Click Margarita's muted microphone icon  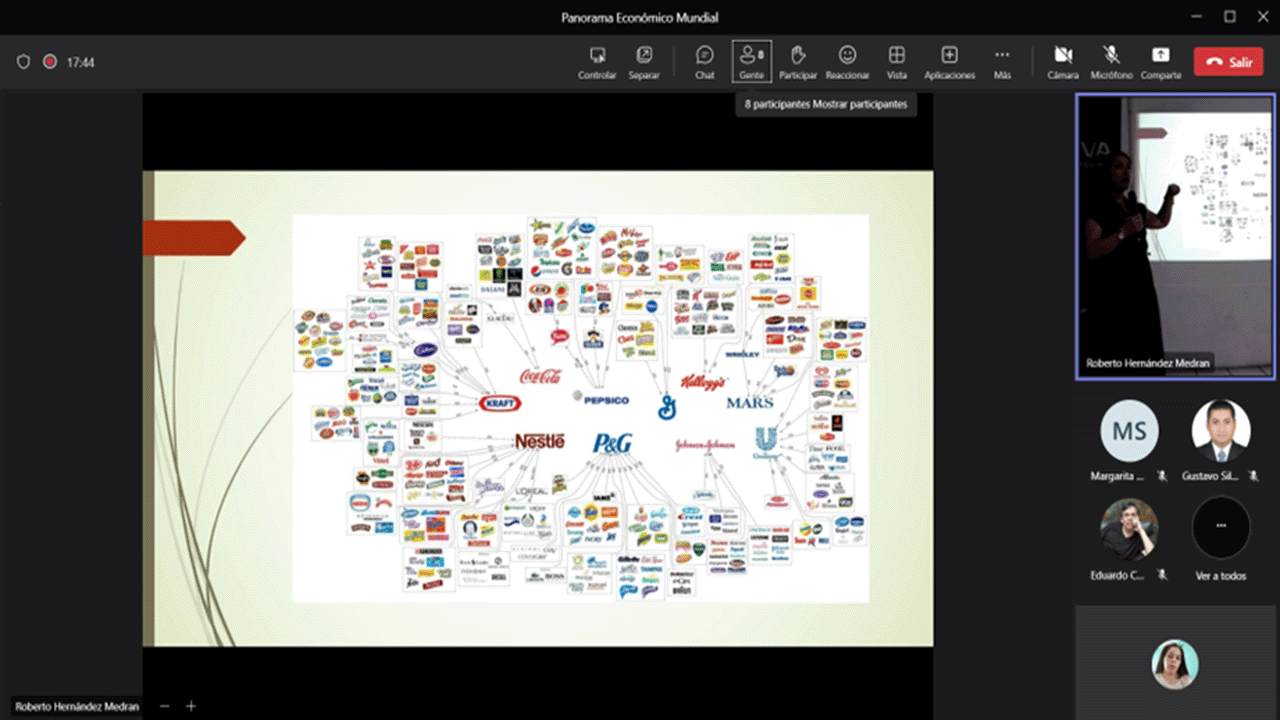pyautogui.click(x=1161, y=477)
